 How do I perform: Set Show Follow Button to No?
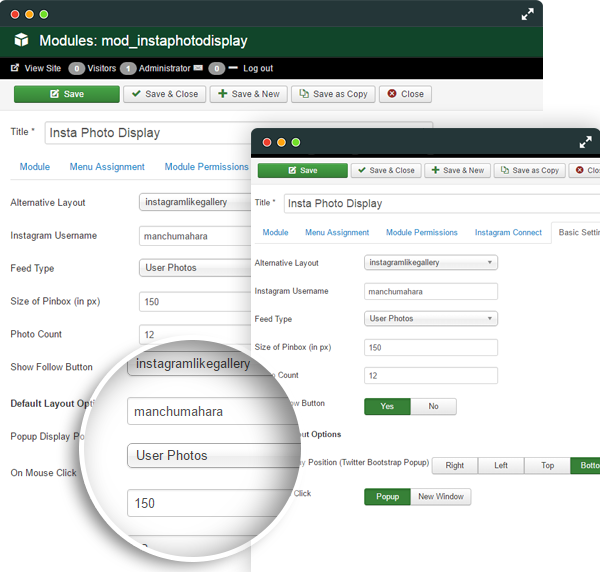click(433, 406)
